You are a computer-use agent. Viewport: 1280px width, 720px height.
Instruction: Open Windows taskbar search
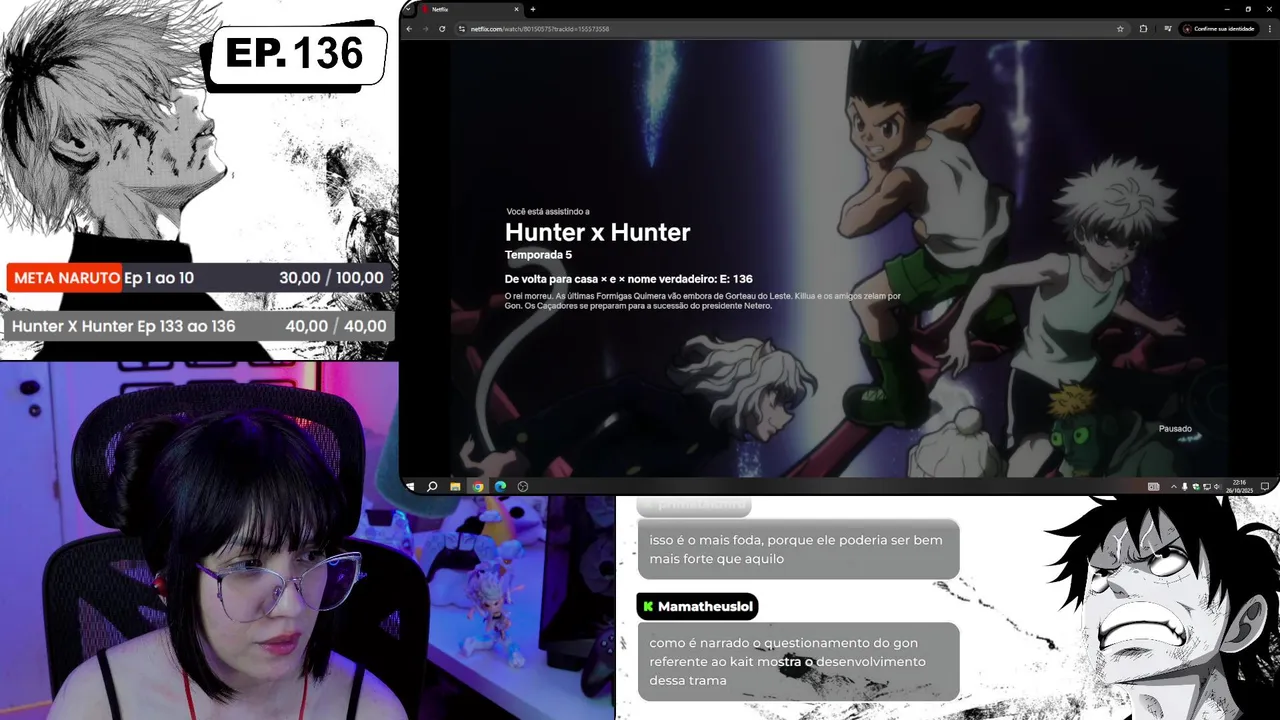[432, 486]
